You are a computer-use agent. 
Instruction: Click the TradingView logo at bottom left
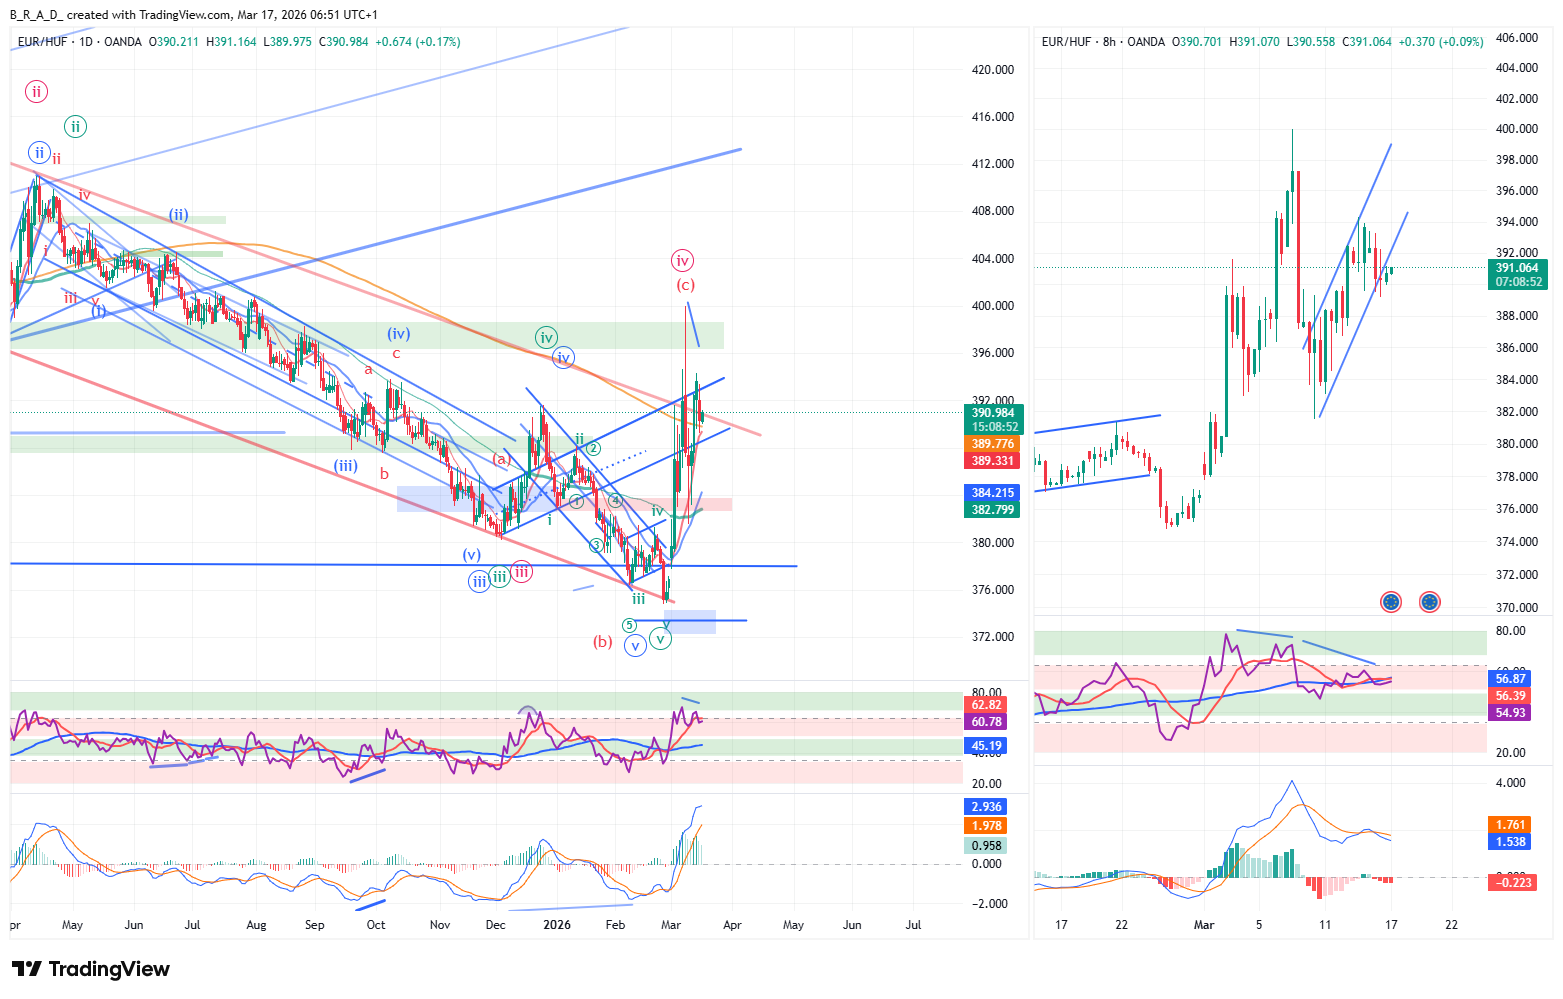90,969
